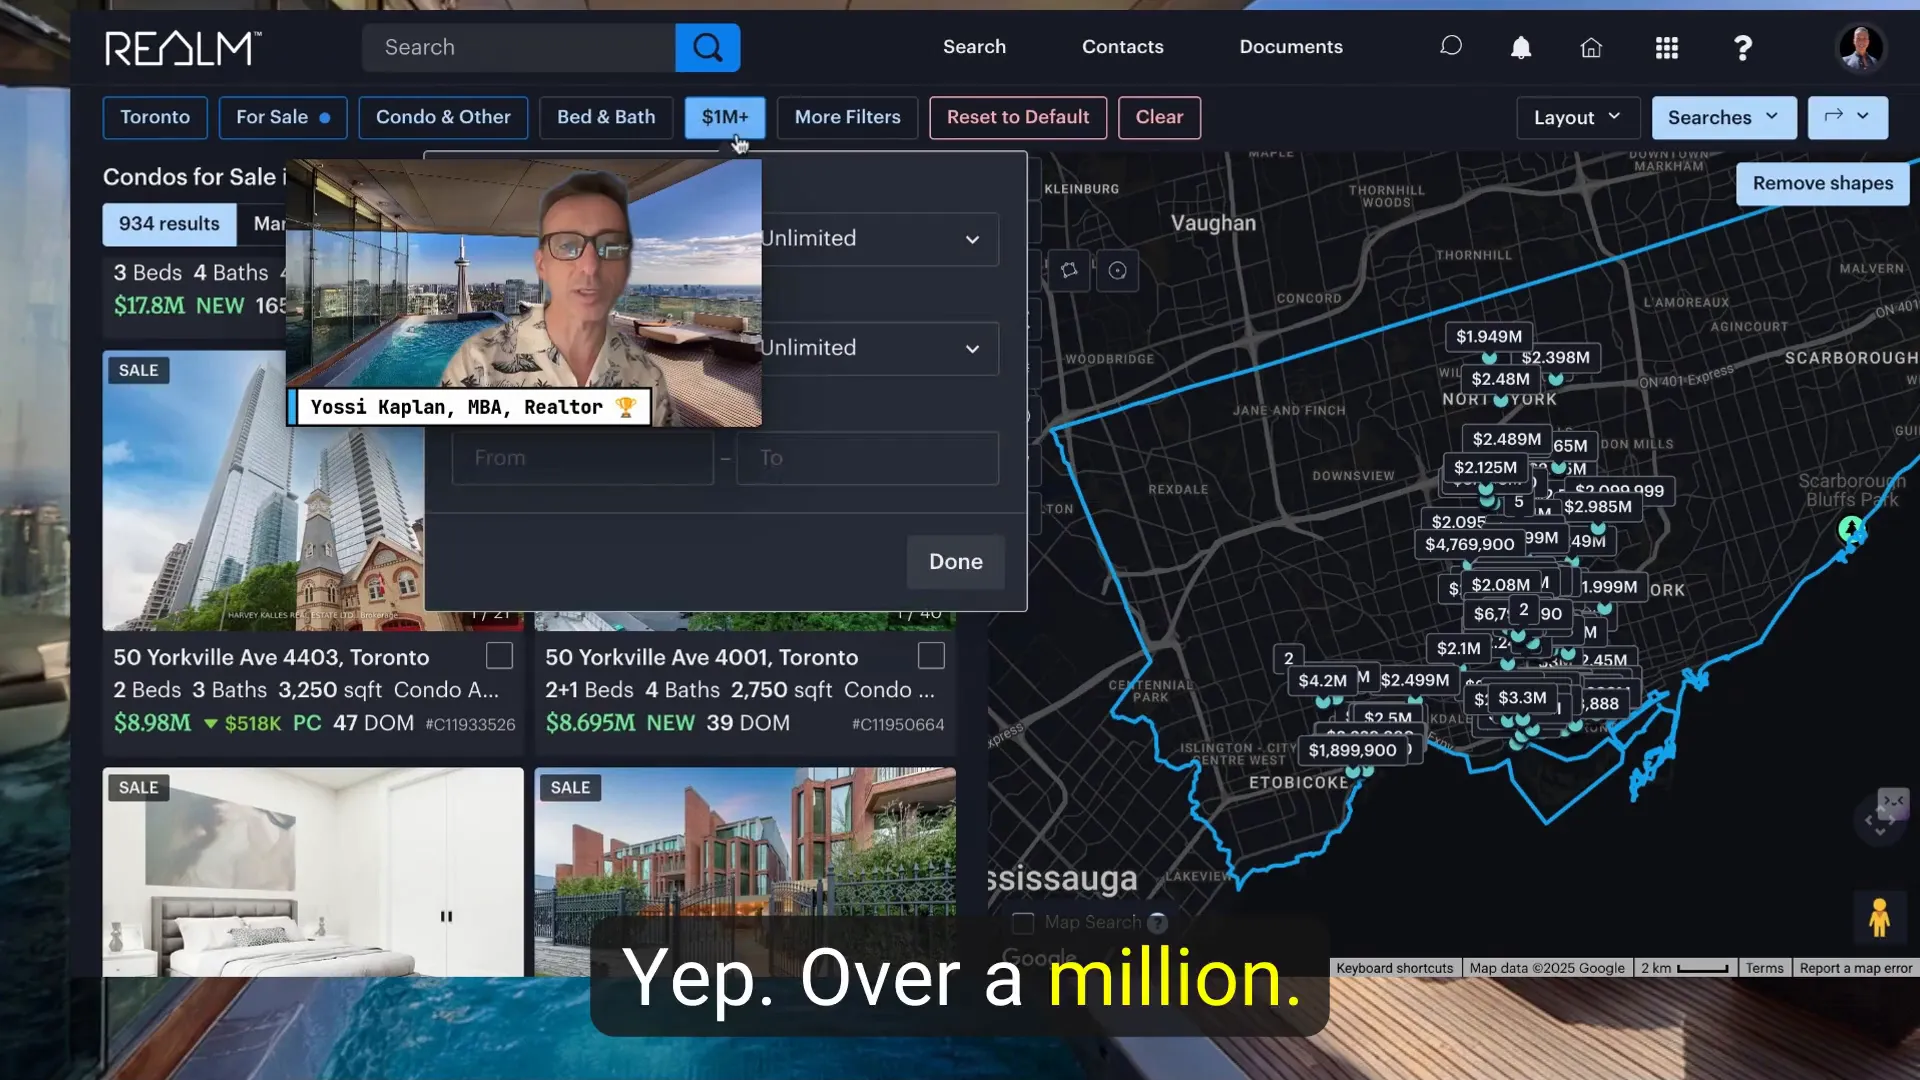Open the Map Search help icon
This screenshot has height=1080, width=1920.
tap(1157, 923)
